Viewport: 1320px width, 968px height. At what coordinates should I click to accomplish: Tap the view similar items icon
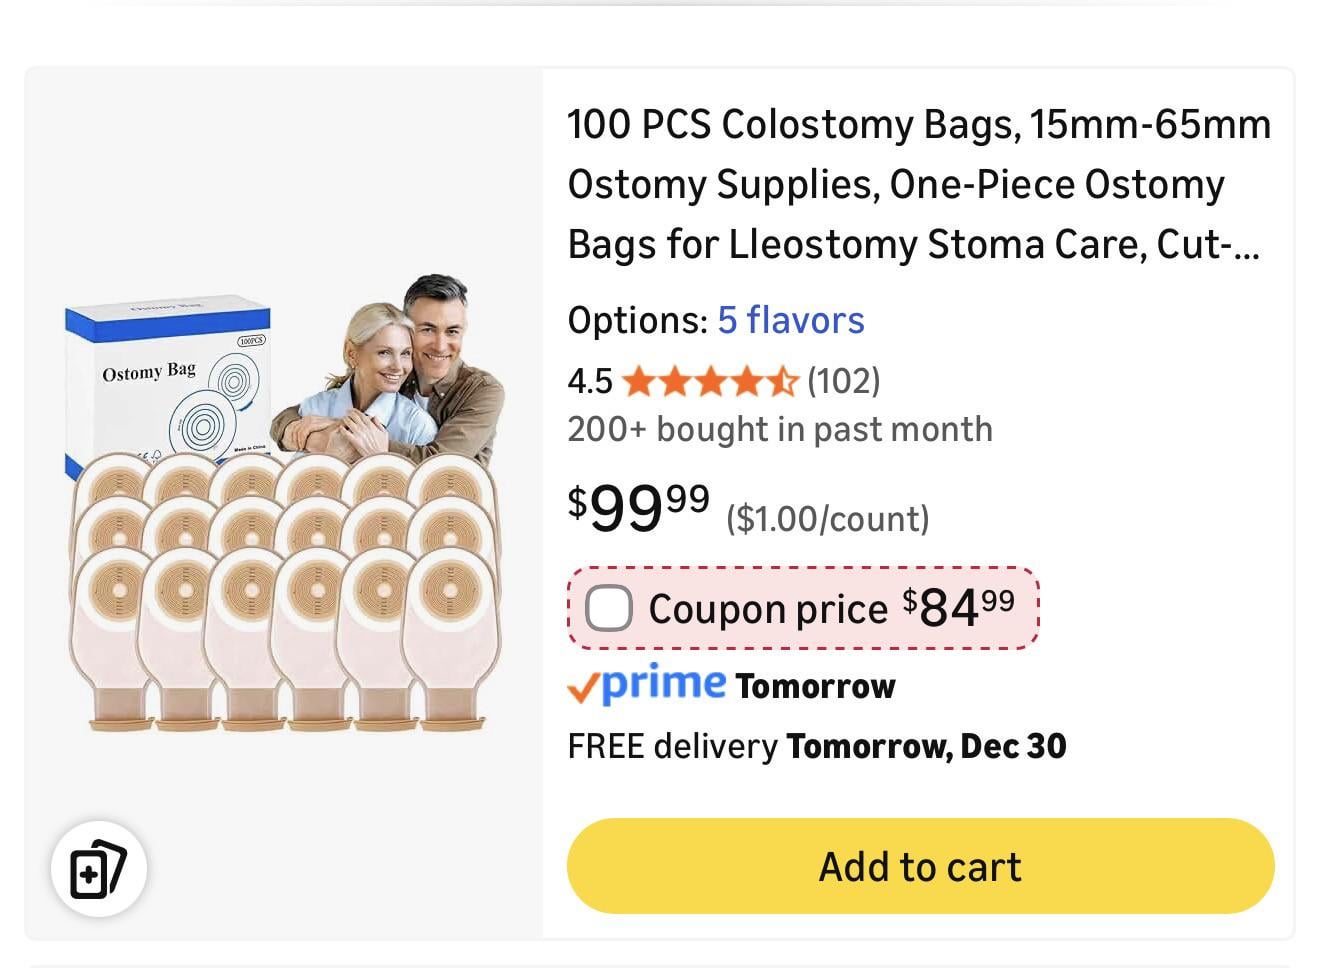tap(98, 868)
